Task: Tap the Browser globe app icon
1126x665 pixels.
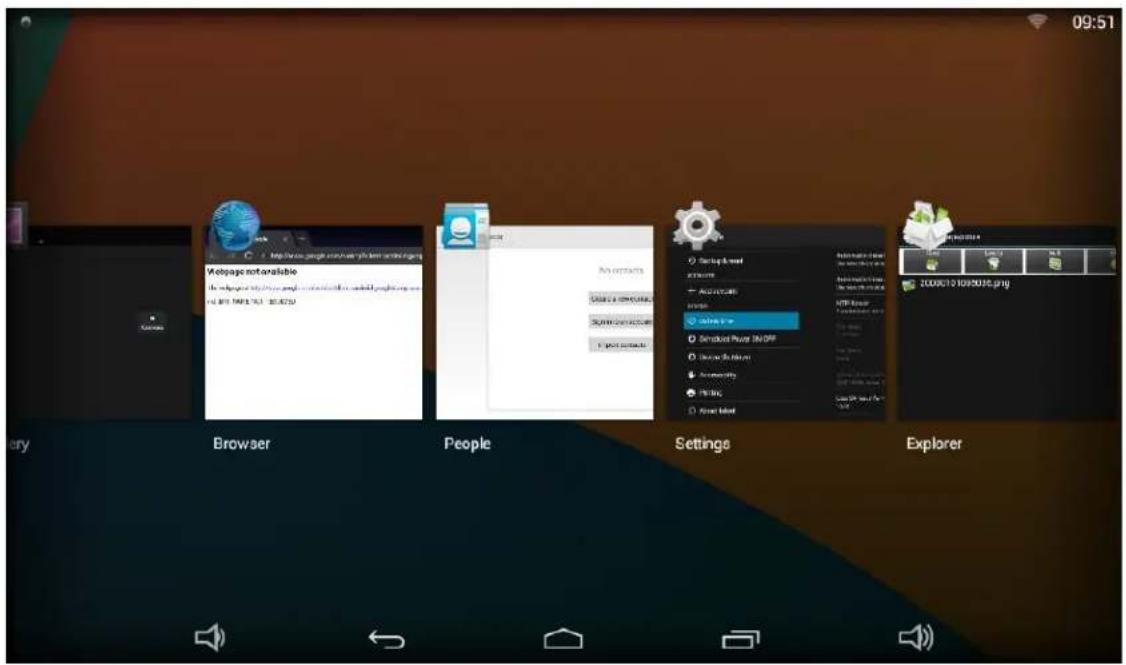Action: pos(236,226)
